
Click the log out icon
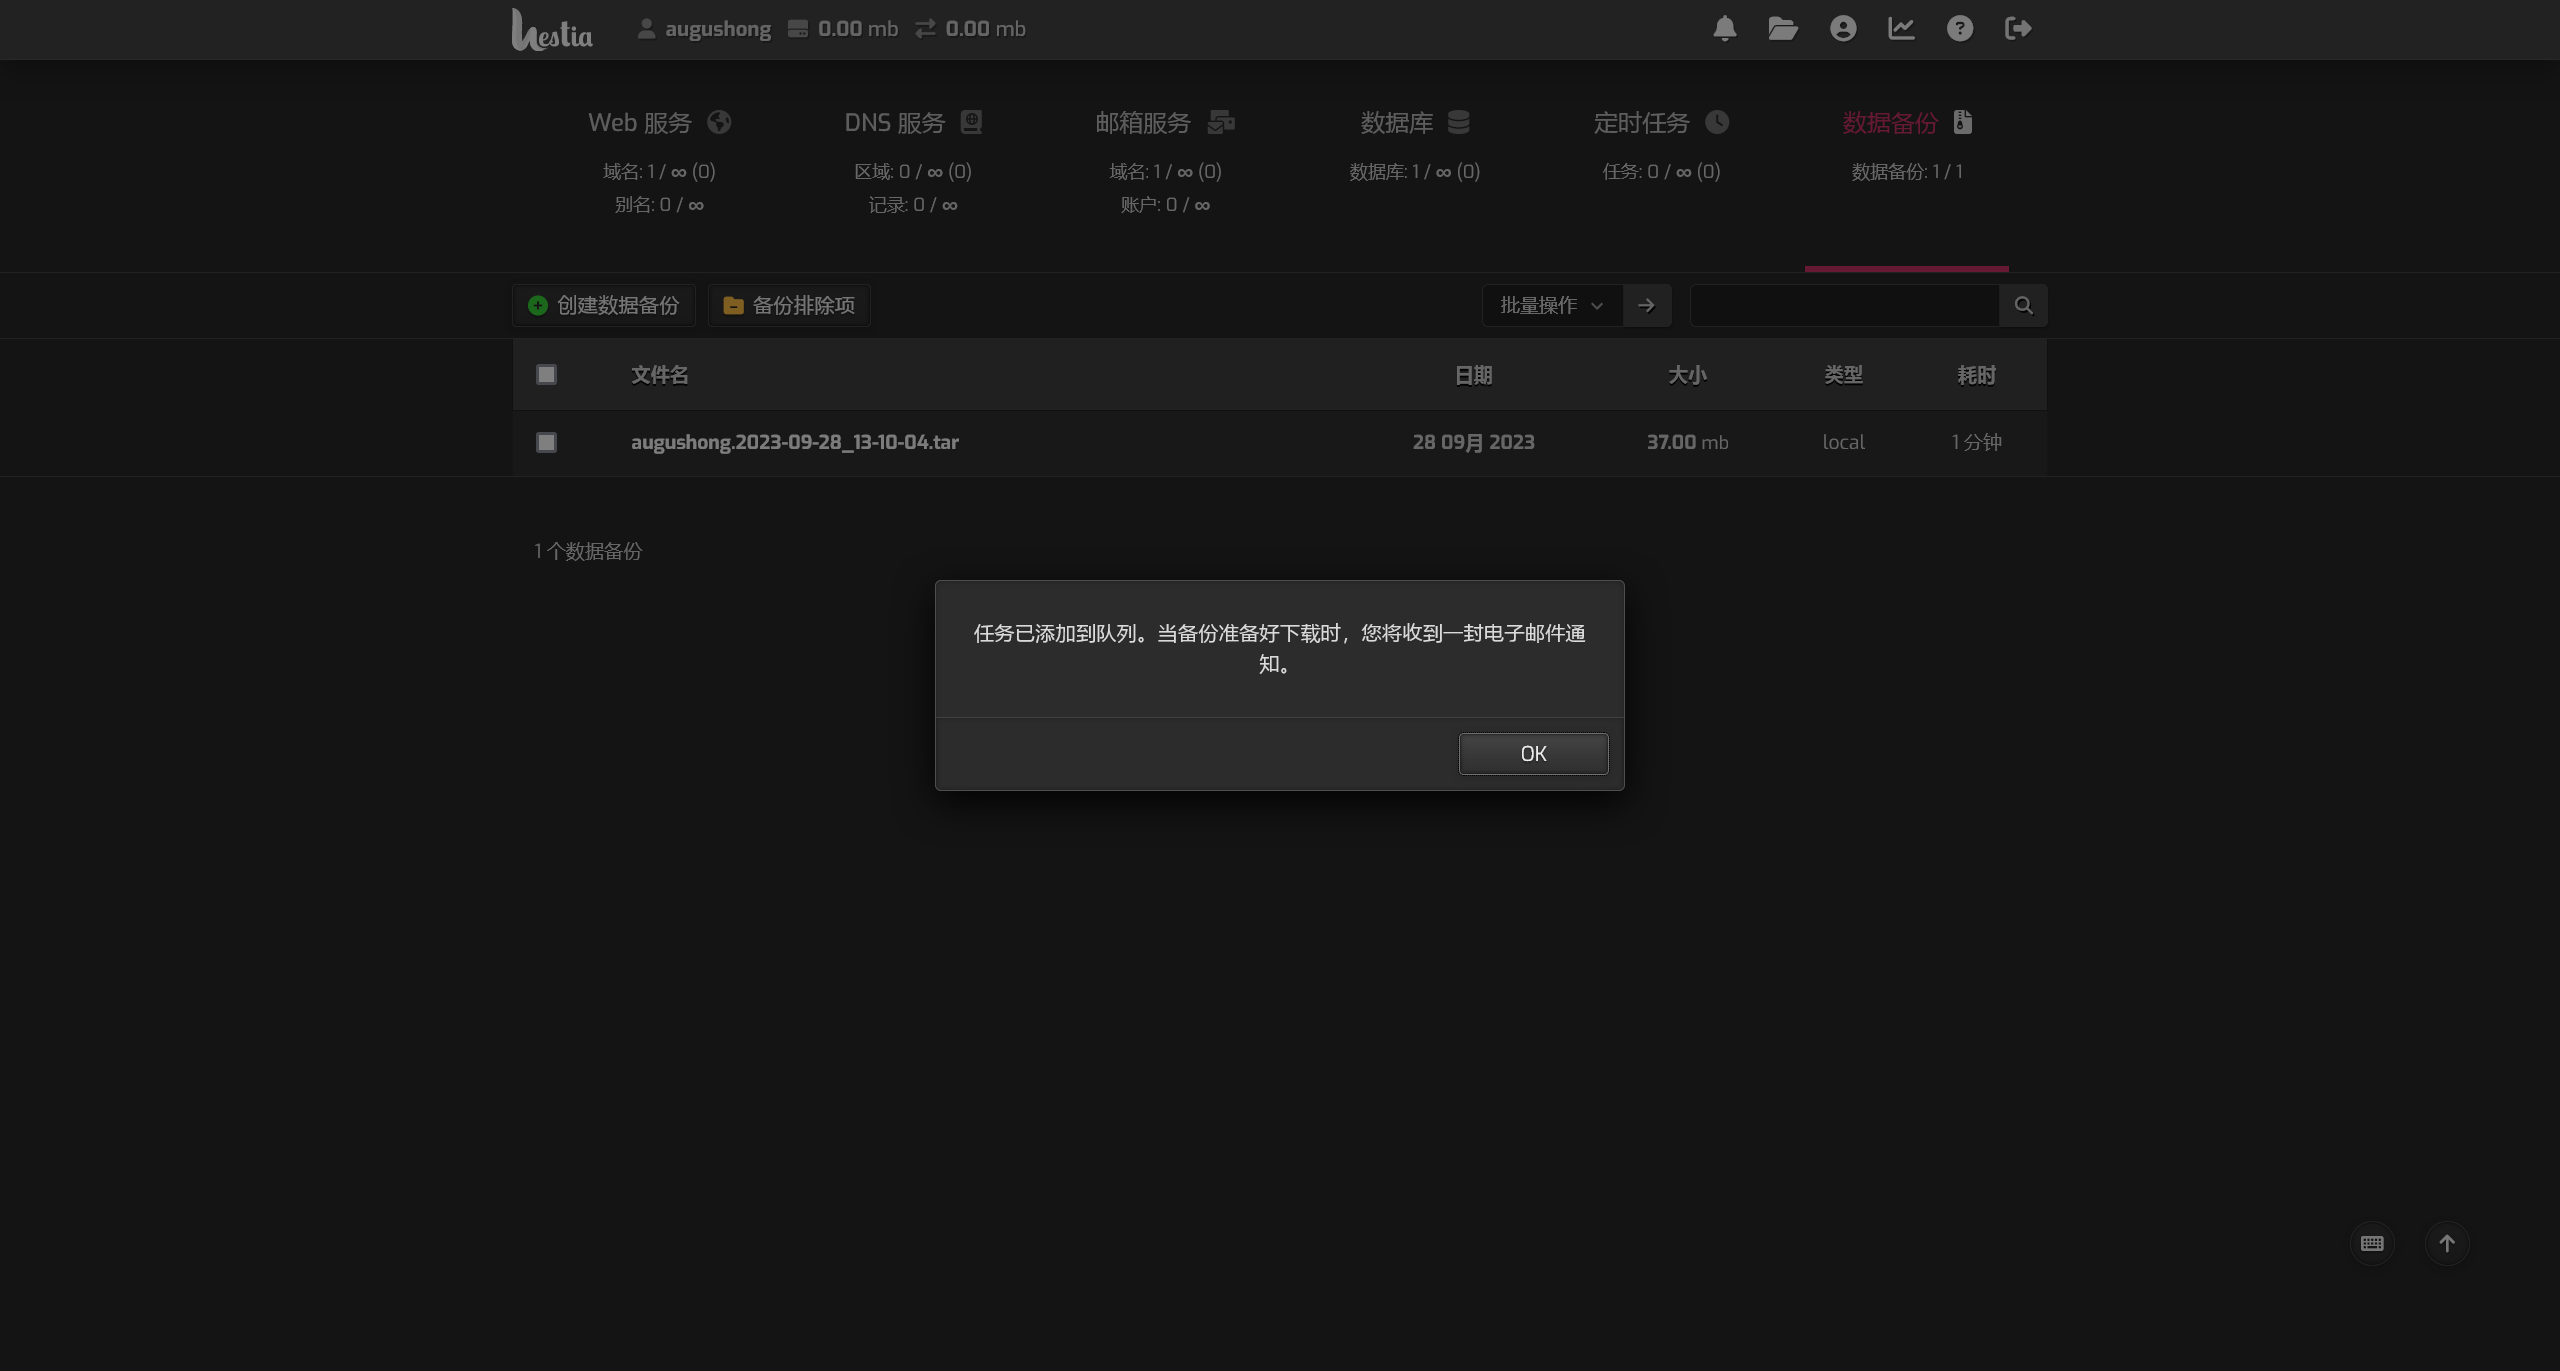(x=2018, y=29)
